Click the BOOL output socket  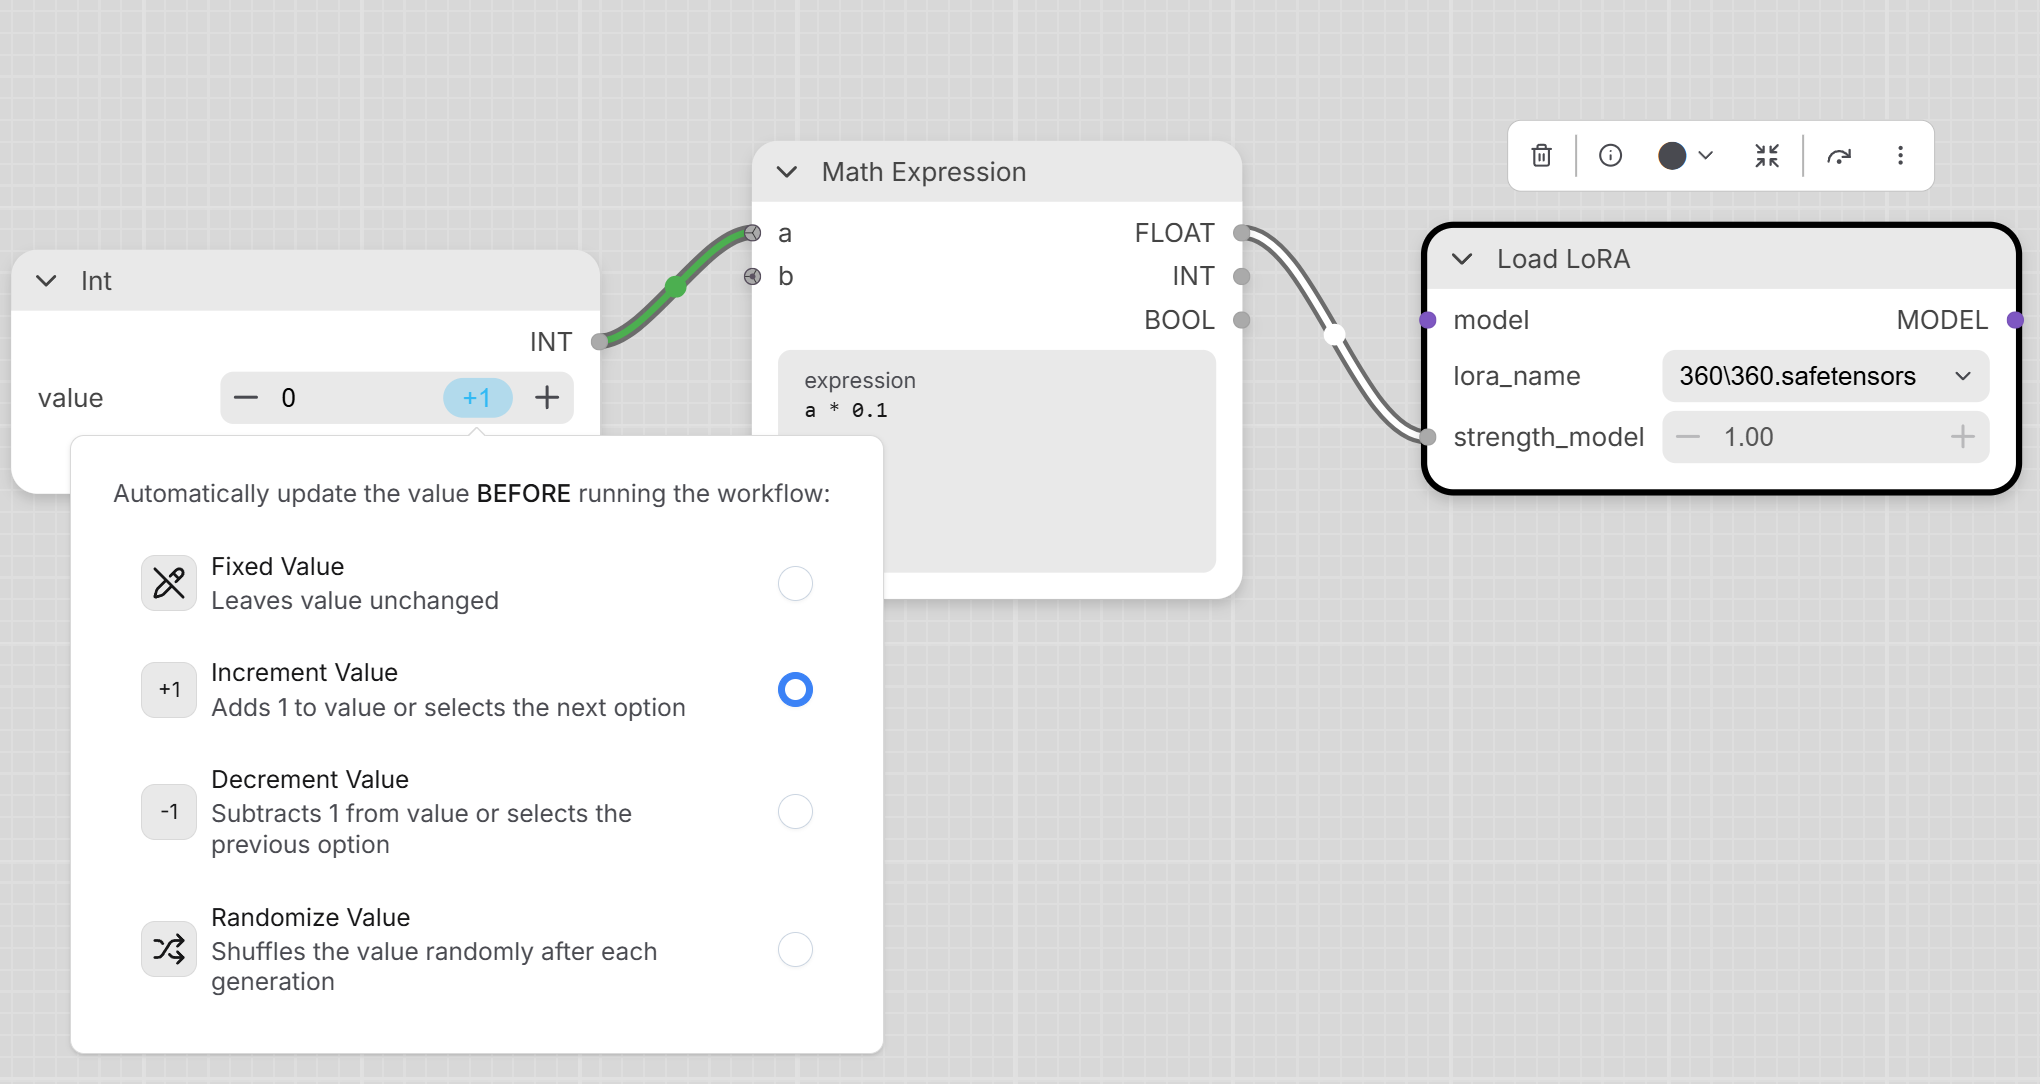pos(1241,320)
